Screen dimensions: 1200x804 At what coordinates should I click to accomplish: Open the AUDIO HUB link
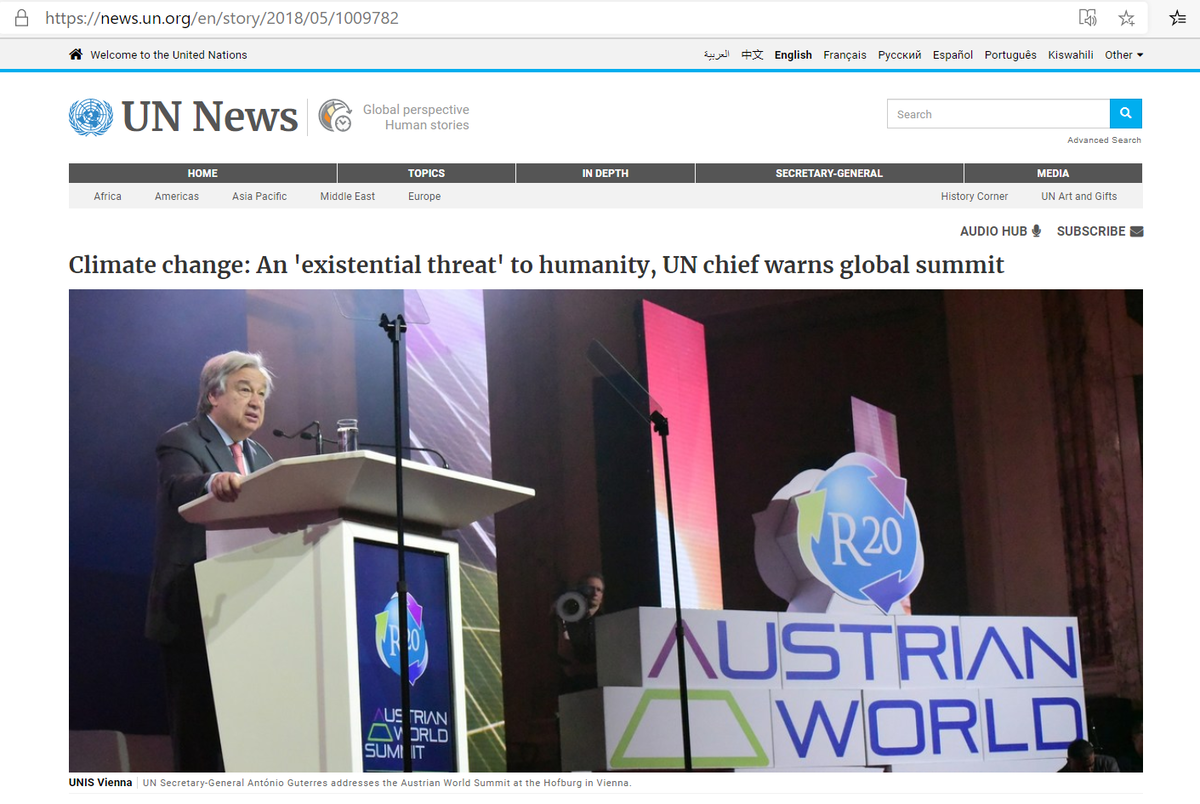pyautogui.click(x=993, y=231)
